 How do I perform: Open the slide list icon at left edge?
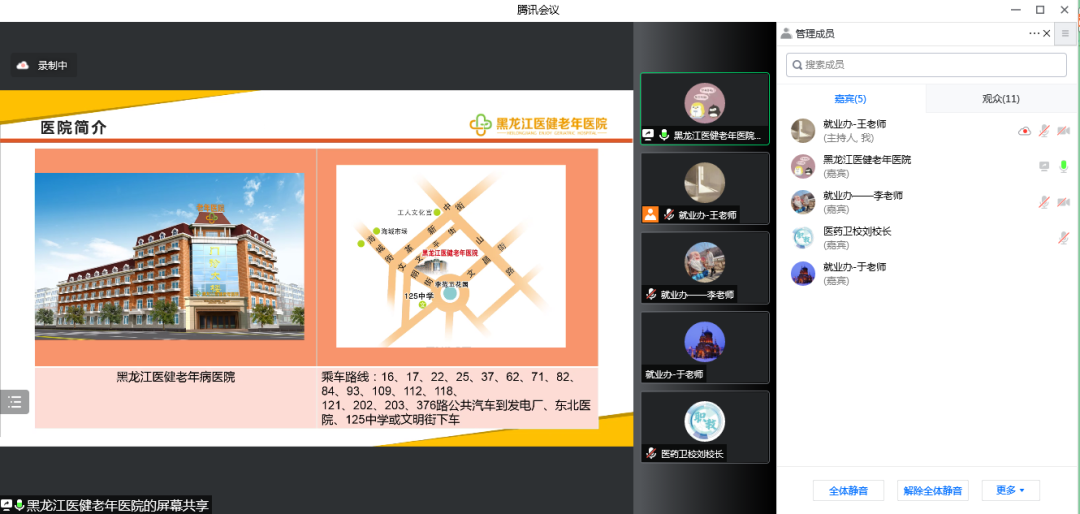tap(14, 402)
